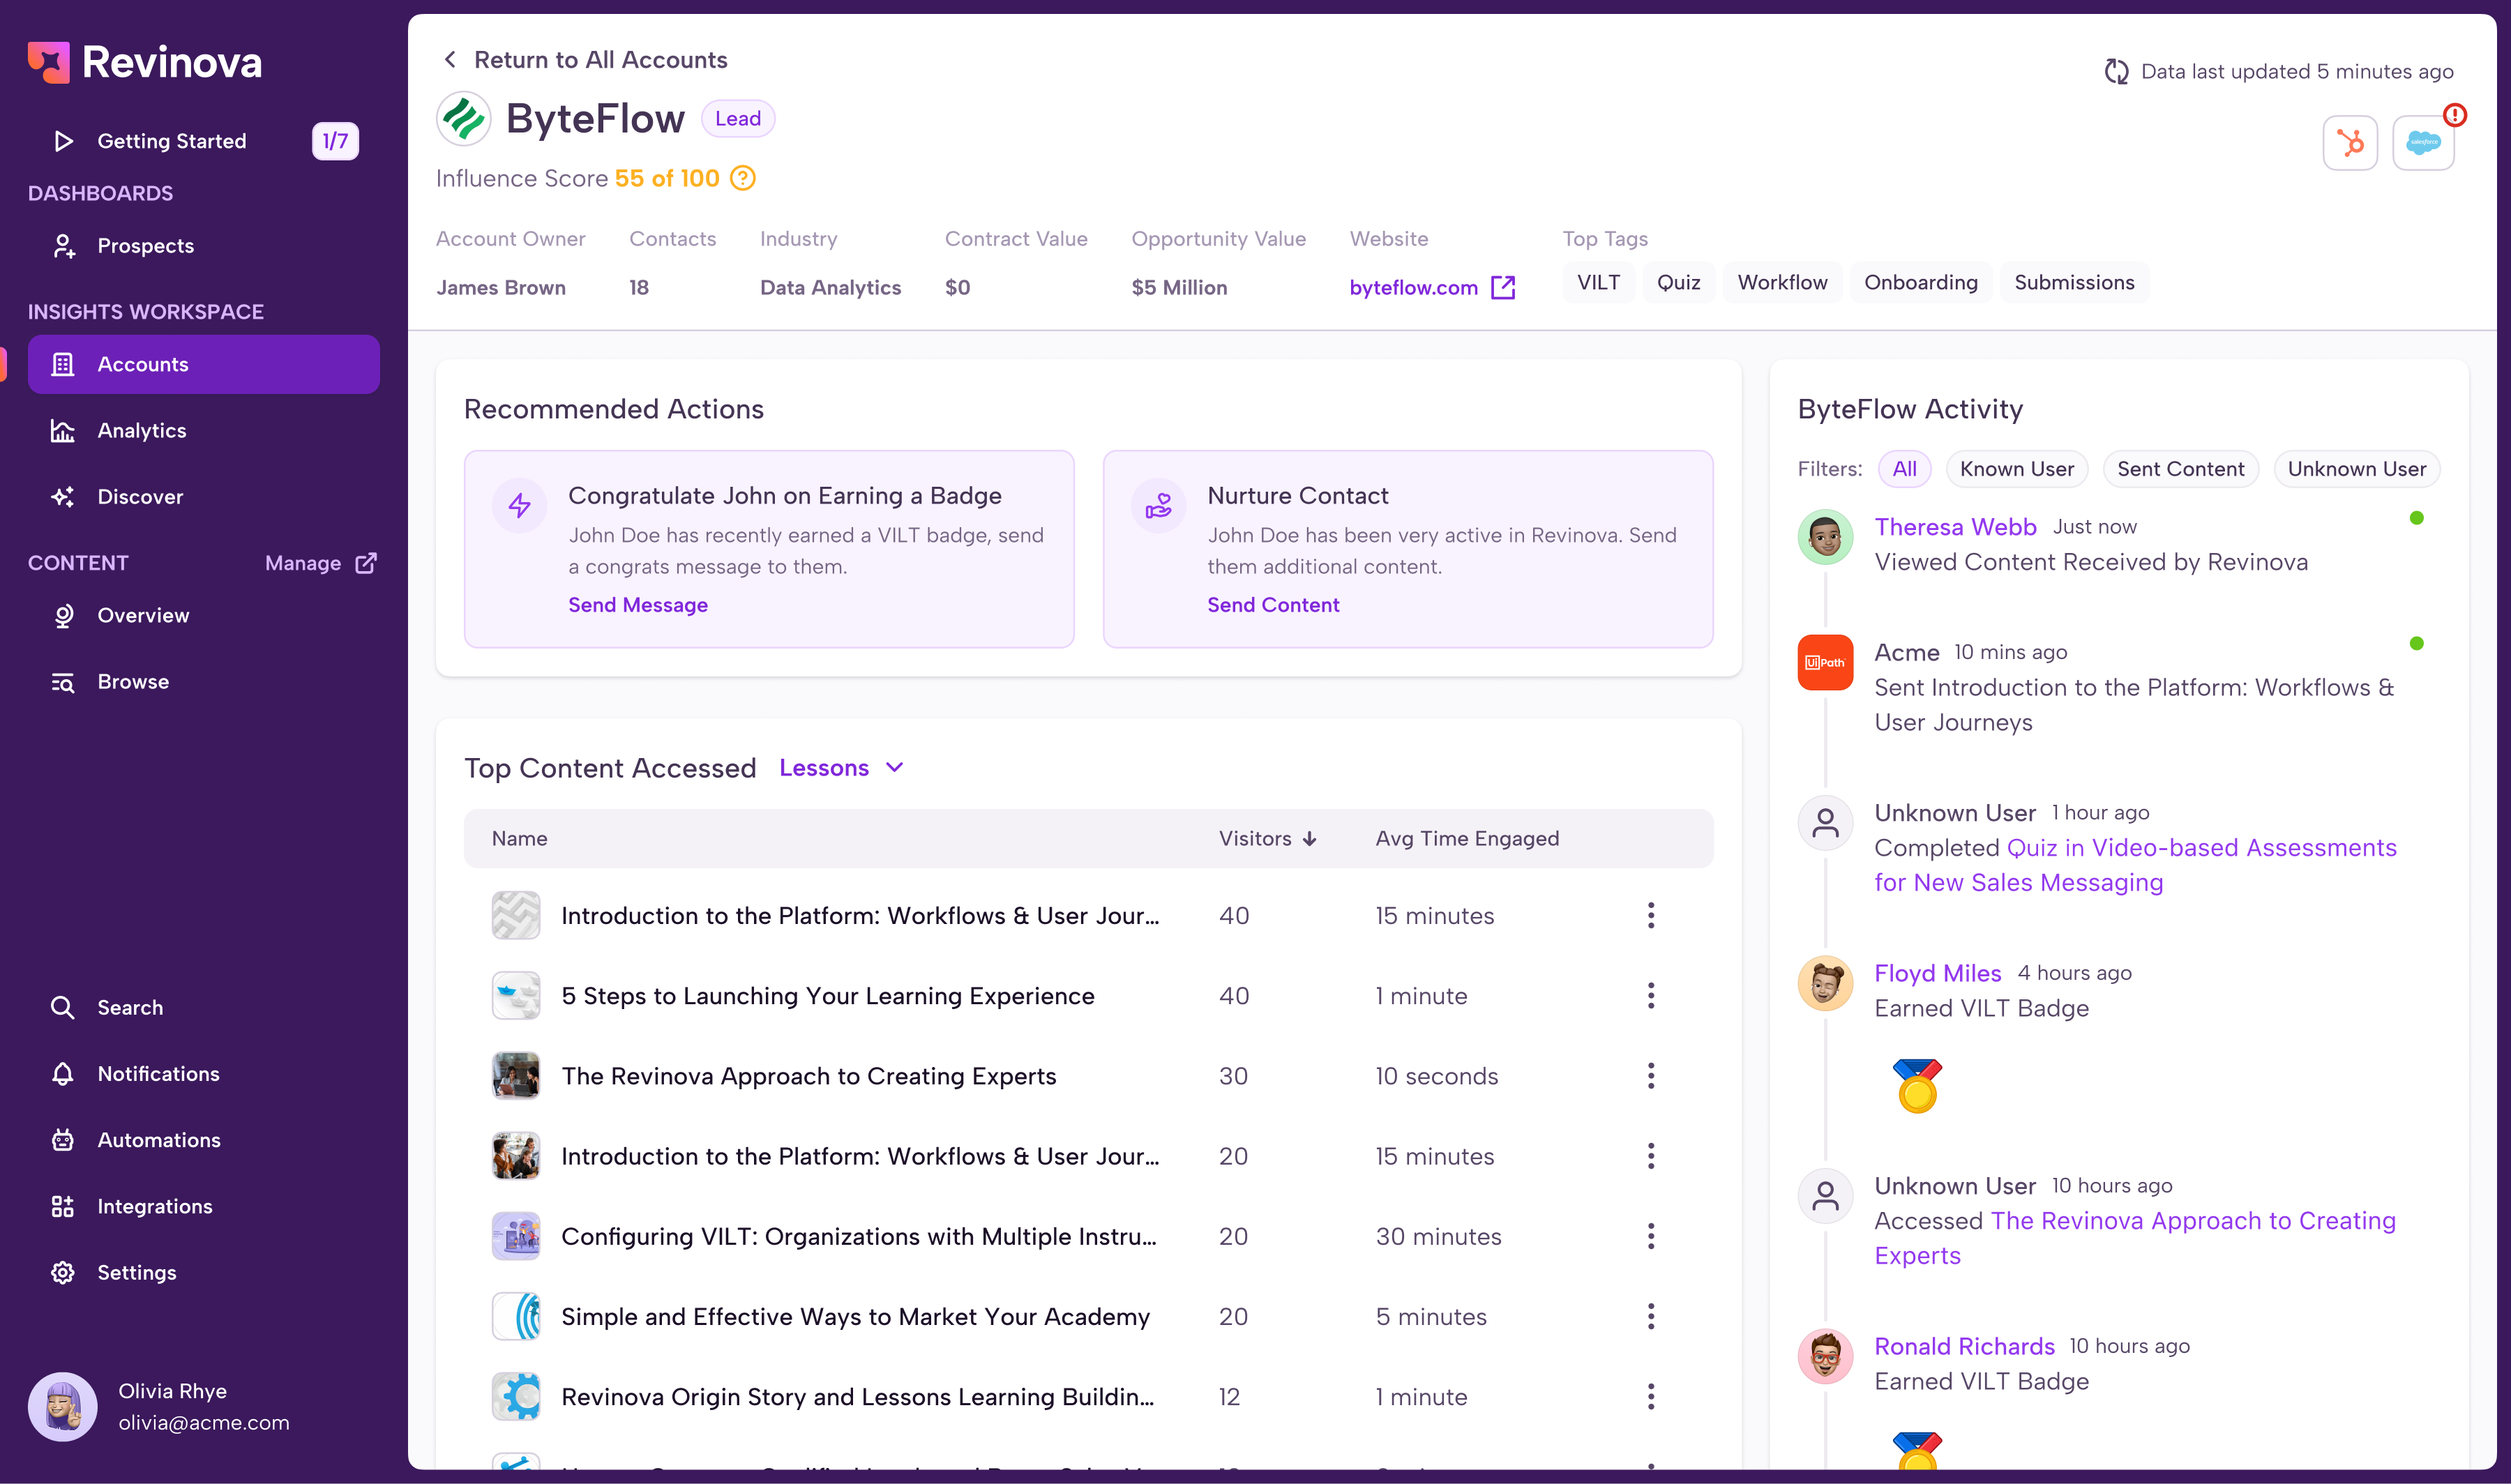Open options menu for 5 Steps lesson

pyautogui.click(x=1650, y=995)
